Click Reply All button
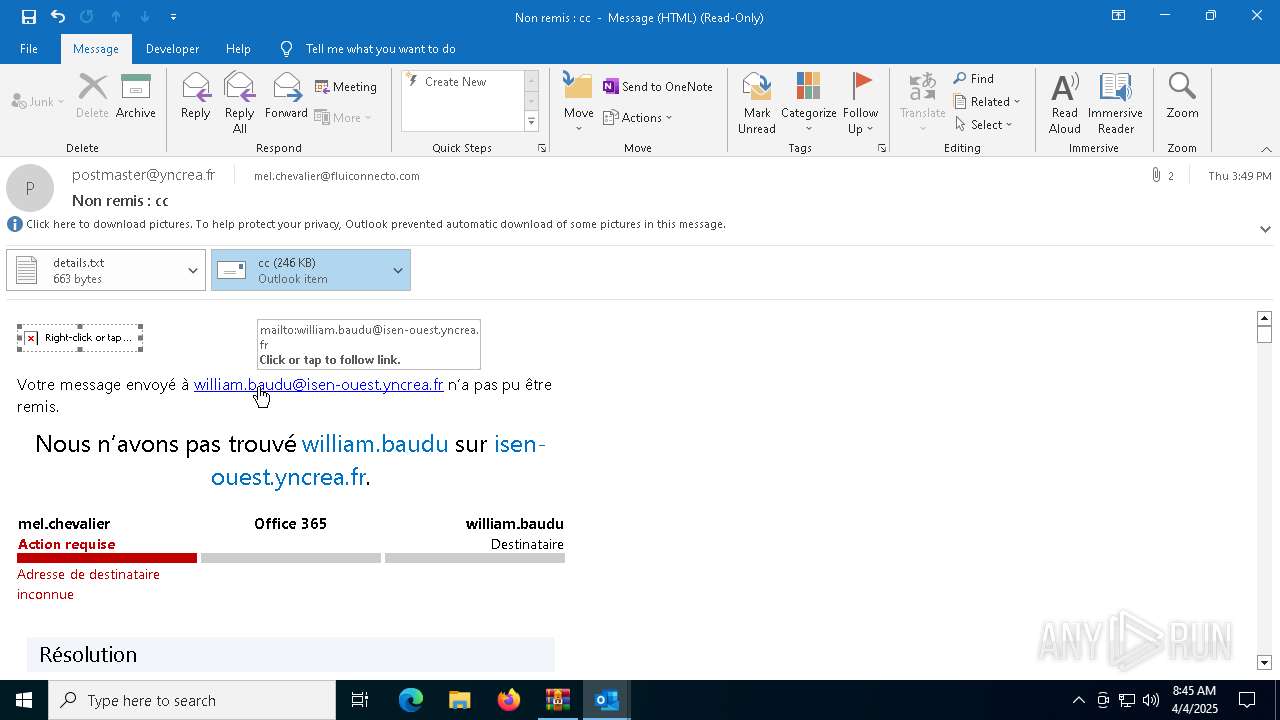 (240, 103)
